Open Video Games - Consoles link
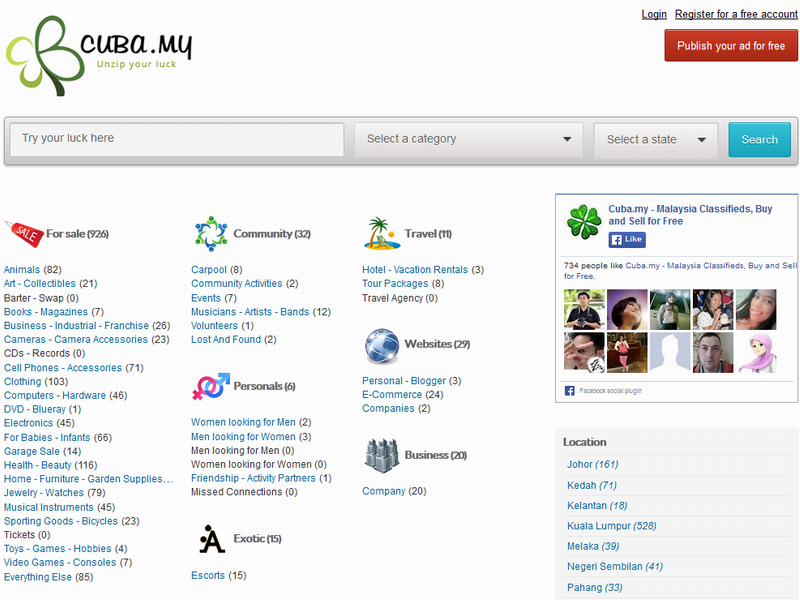Viewport: 800px width, 600px height. [x=60, y=562]
